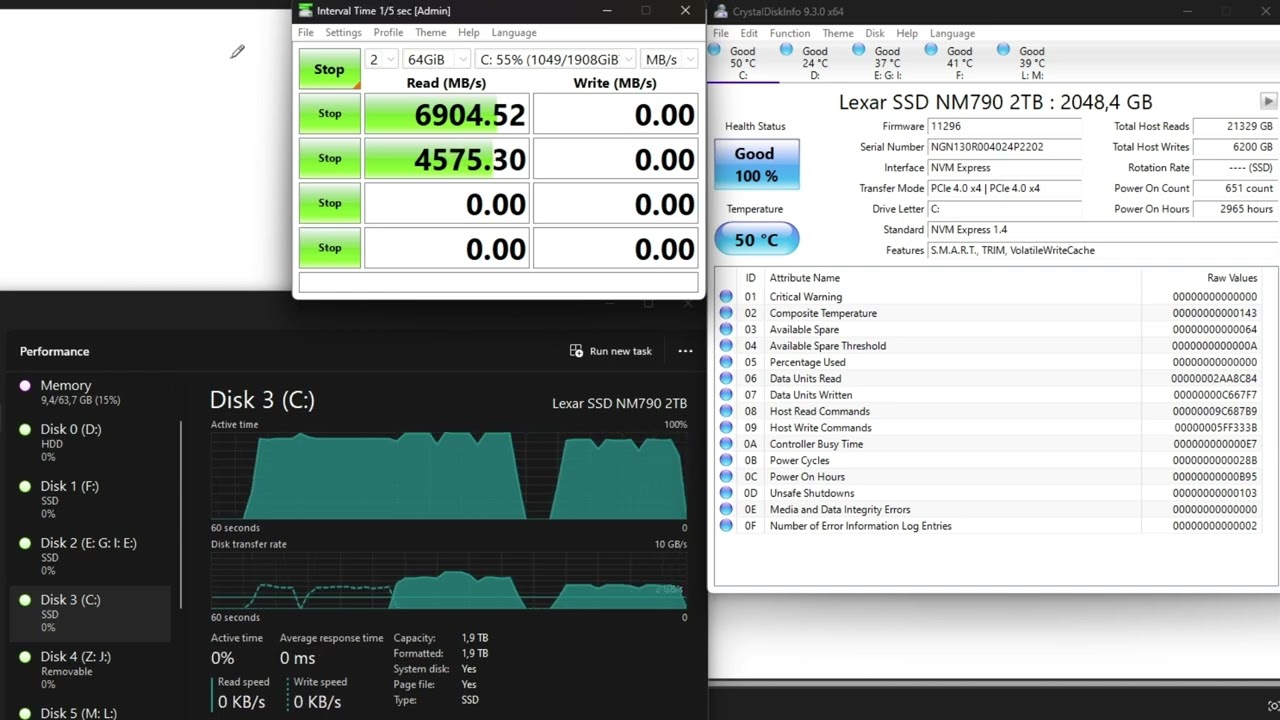Click the Disk transfer rate graph
Screen dimensions: 1280x720
449,581
